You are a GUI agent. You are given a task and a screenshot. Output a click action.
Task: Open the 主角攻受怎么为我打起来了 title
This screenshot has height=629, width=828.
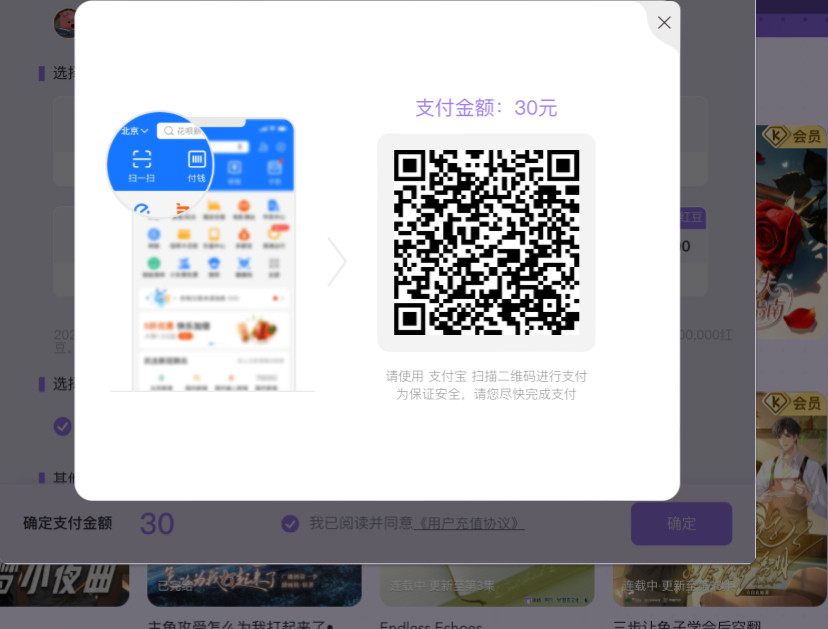pos(240,625)
